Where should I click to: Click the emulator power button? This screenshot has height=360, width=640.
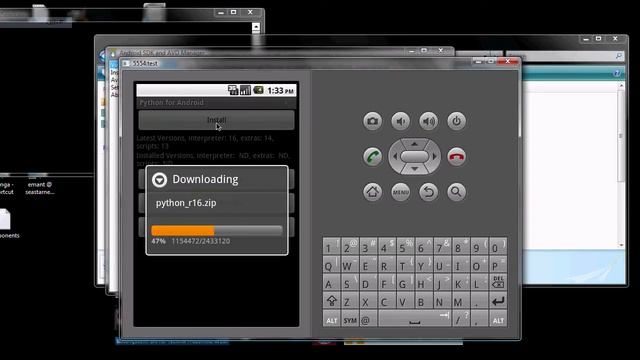pyautogui.click(x=456, y=121)
